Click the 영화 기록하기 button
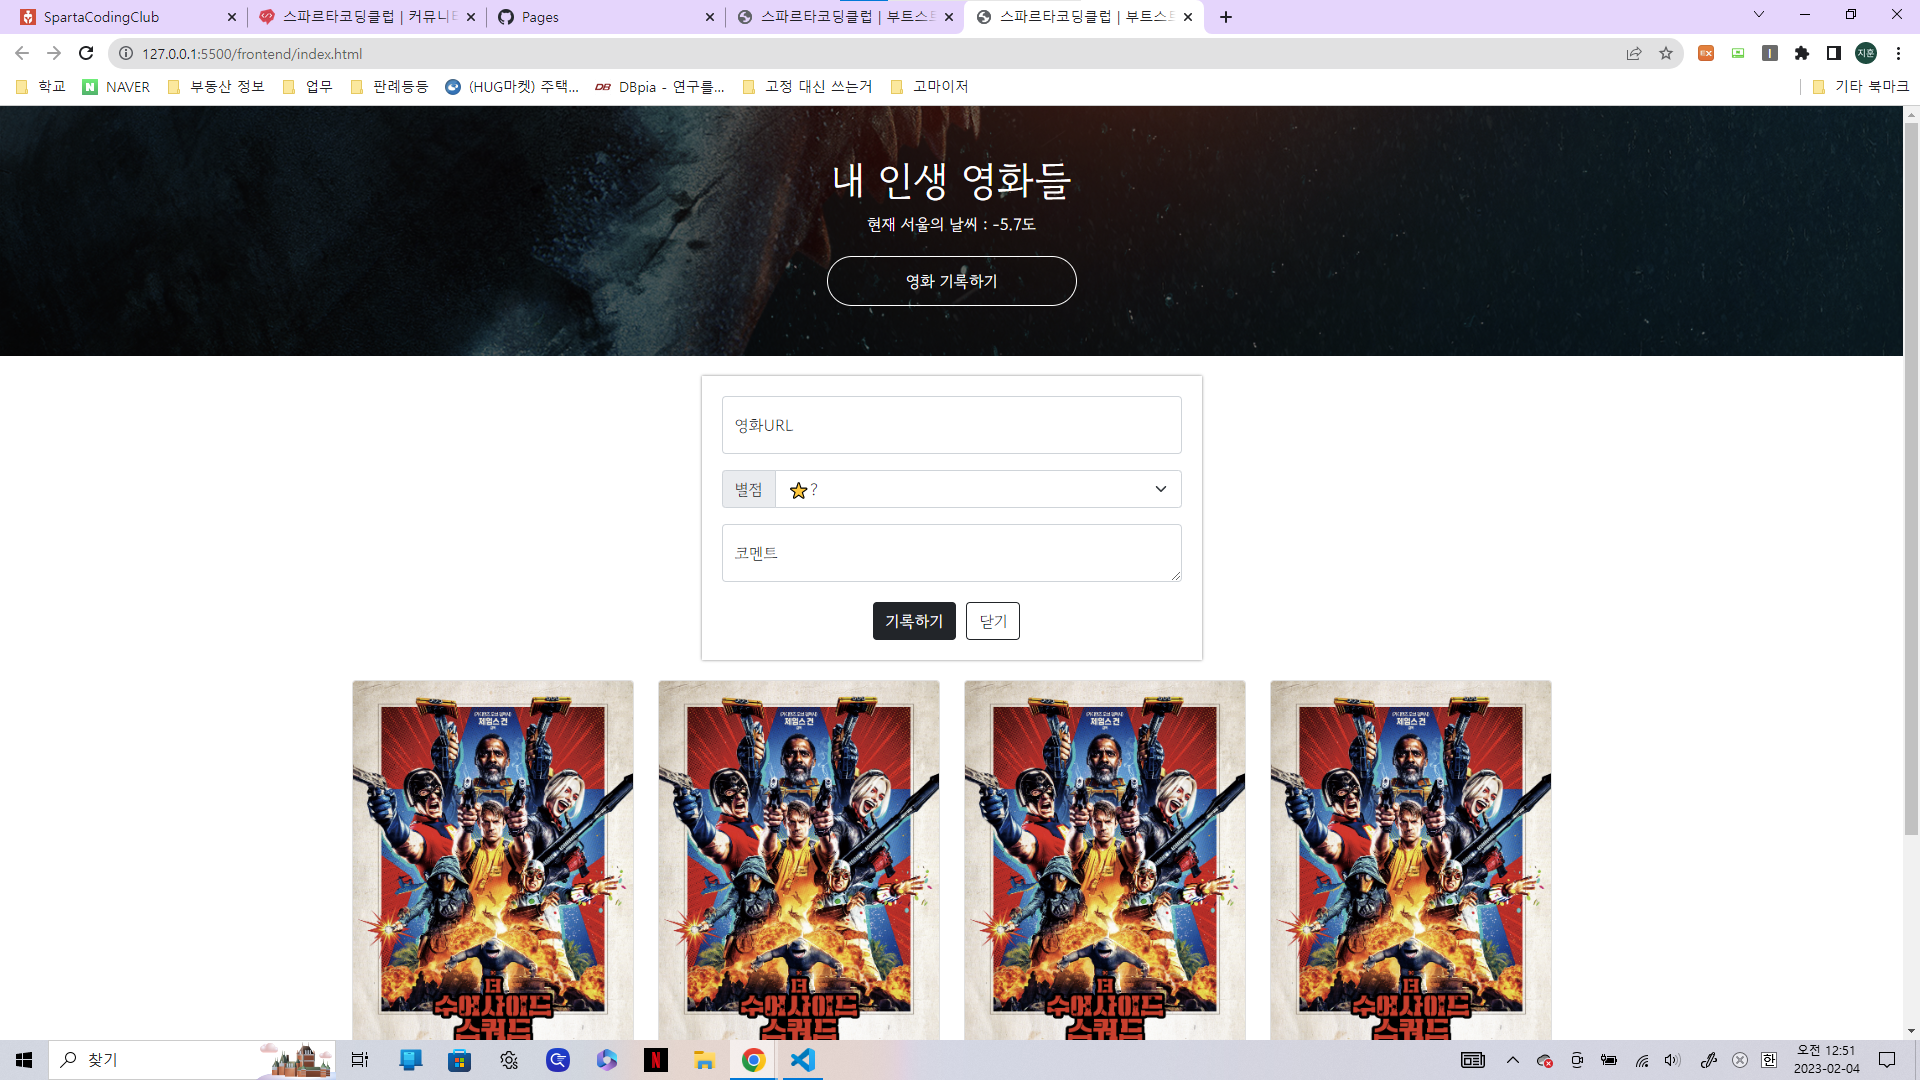This screenshot has height=1080, width=1920. tap(951, 281)
